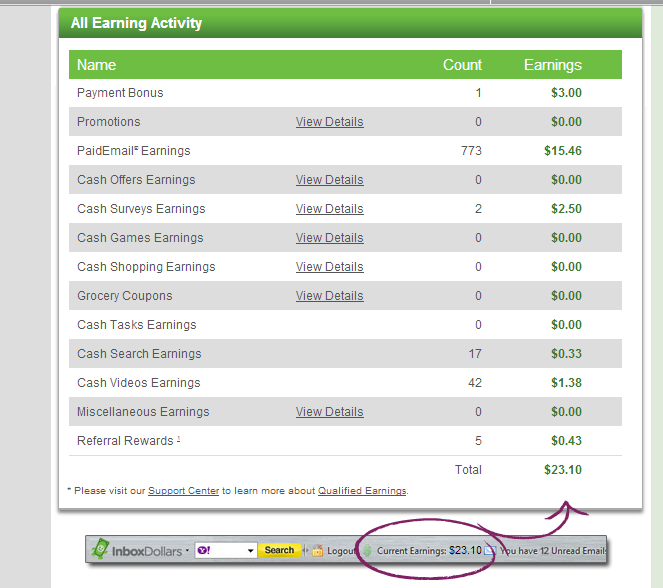Click the PaidEmail count value 773
This screenshot has height=588, width=663.
coord(471,151)
